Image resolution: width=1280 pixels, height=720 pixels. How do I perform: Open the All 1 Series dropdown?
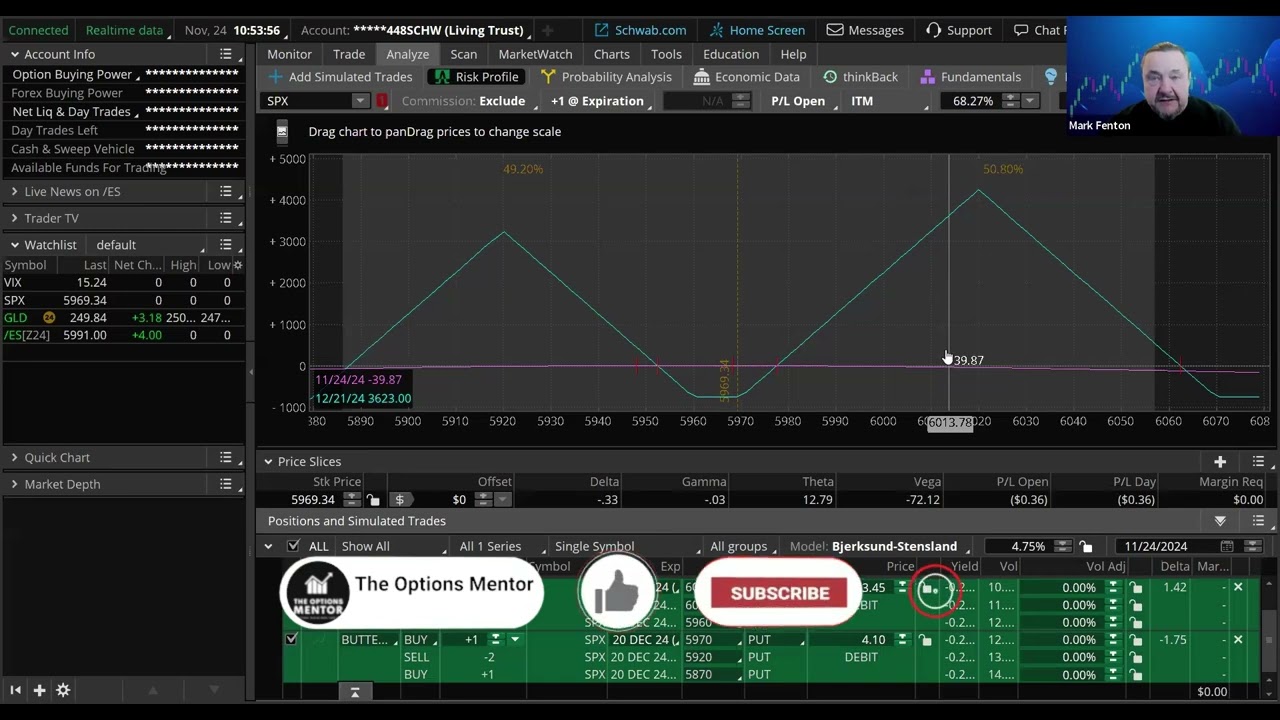pyautogui.click(x=498, y=546)
